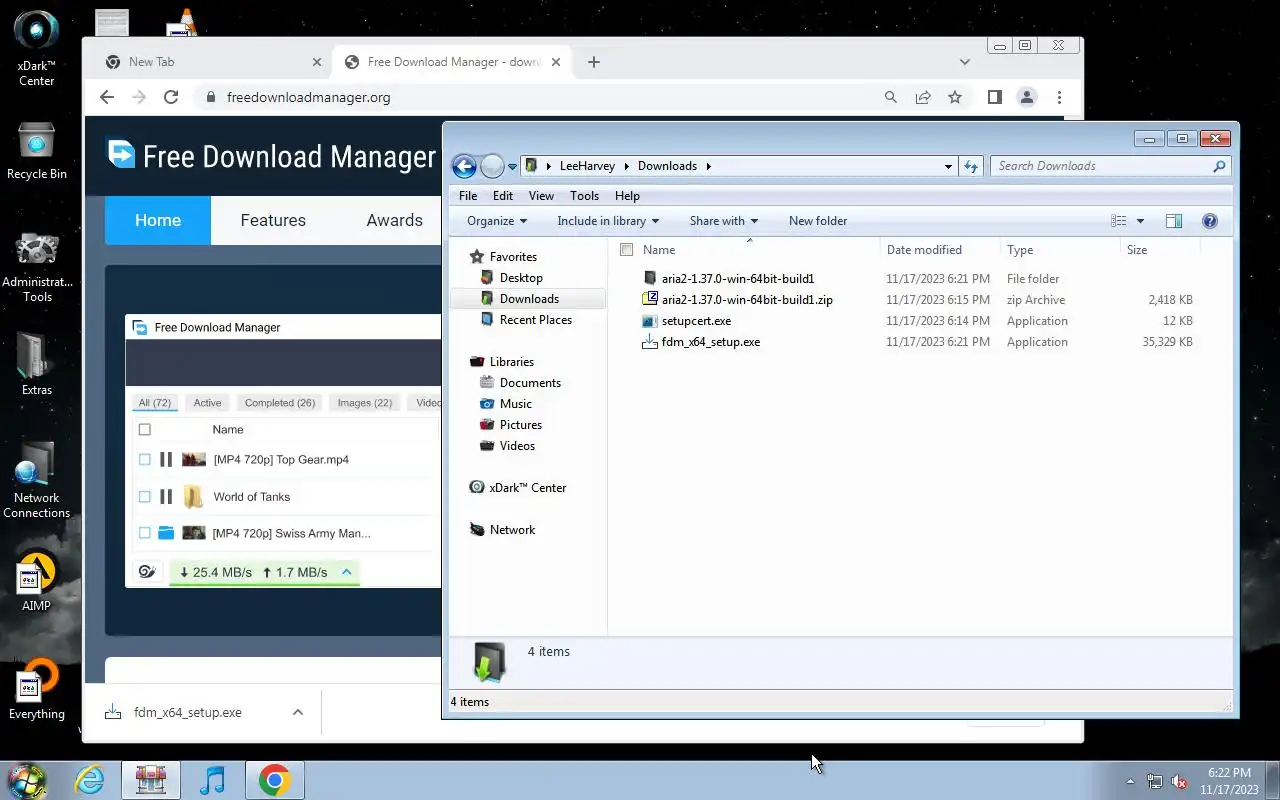The height and width of the screenshot is (800, 1280).
Task: Tick checkbox for World of Tanks row
Action: pyautogui.click(x=144, y=497)
